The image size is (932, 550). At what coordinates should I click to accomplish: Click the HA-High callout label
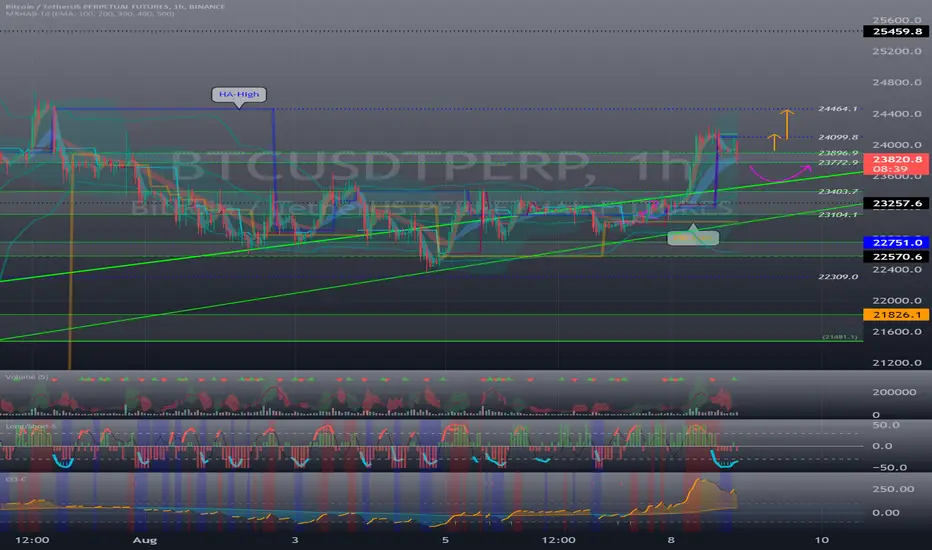pos(239,94)
